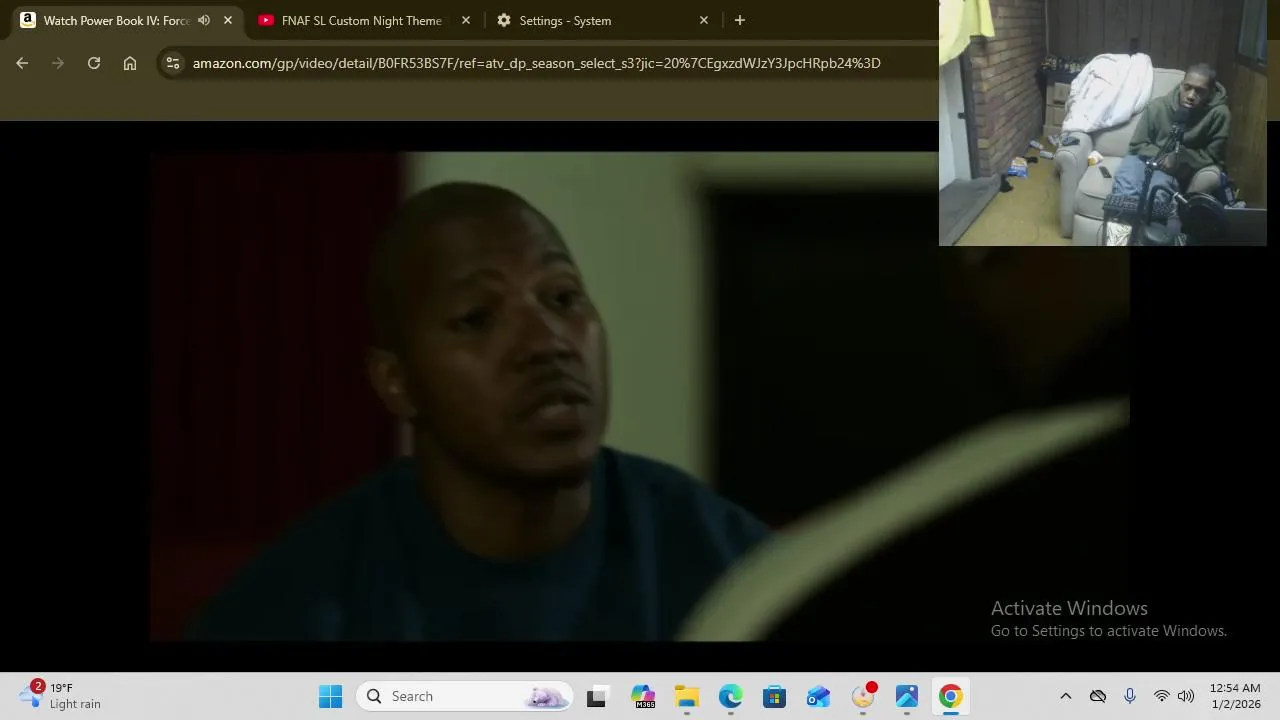Viewport: 1280px width, 720px height.
Task: Open taskbar app with red notification badge
Action: (x=863, y=696)
